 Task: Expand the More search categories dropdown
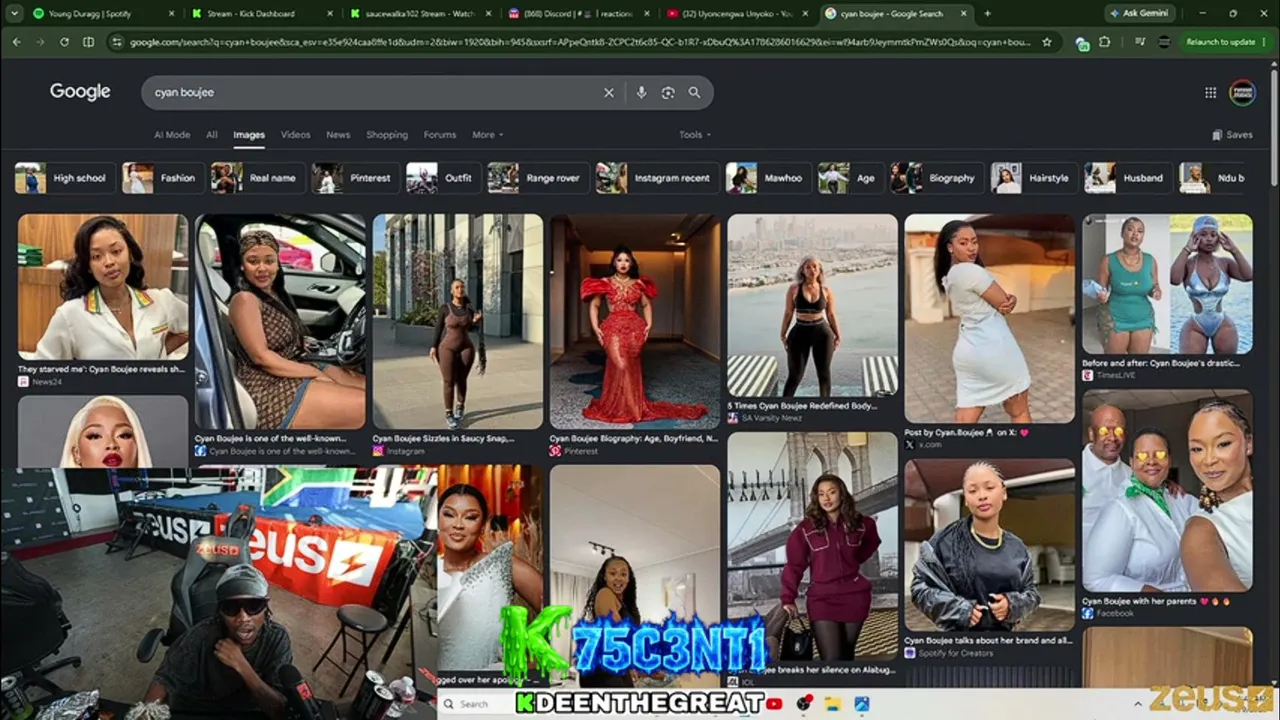pyautogui.click(x=487, y=135)
